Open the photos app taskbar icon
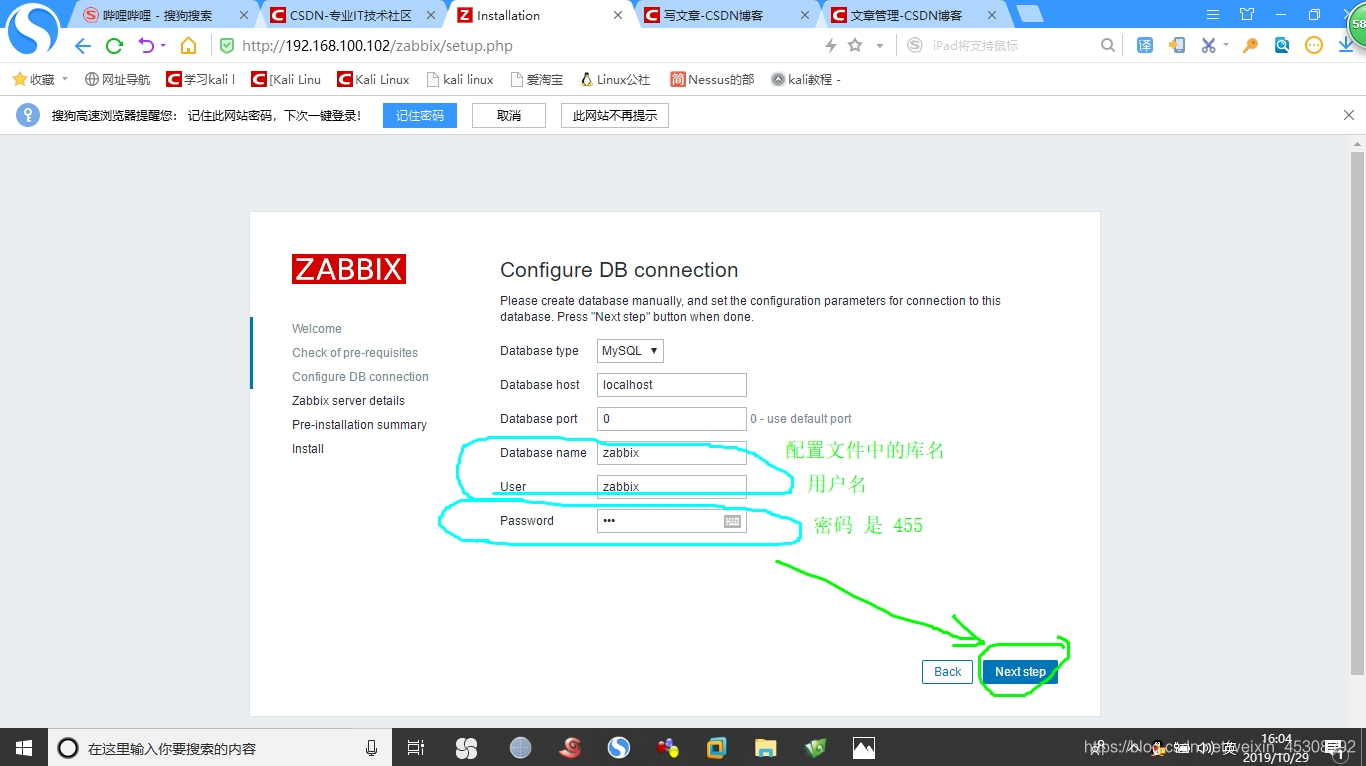 864,748
